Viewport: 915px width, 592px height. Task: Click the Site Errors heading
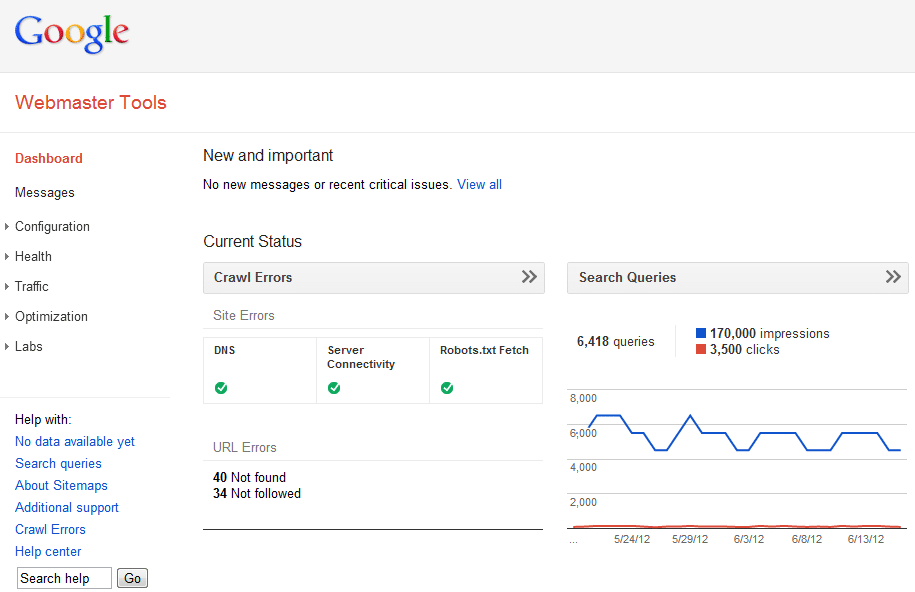[x=243, y=315]
